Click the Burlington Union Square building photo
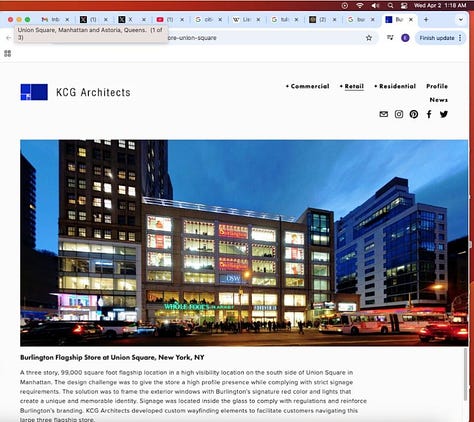The height and width of the screenshot is (422, 474). pyautogui.click(x=244, y=243)
